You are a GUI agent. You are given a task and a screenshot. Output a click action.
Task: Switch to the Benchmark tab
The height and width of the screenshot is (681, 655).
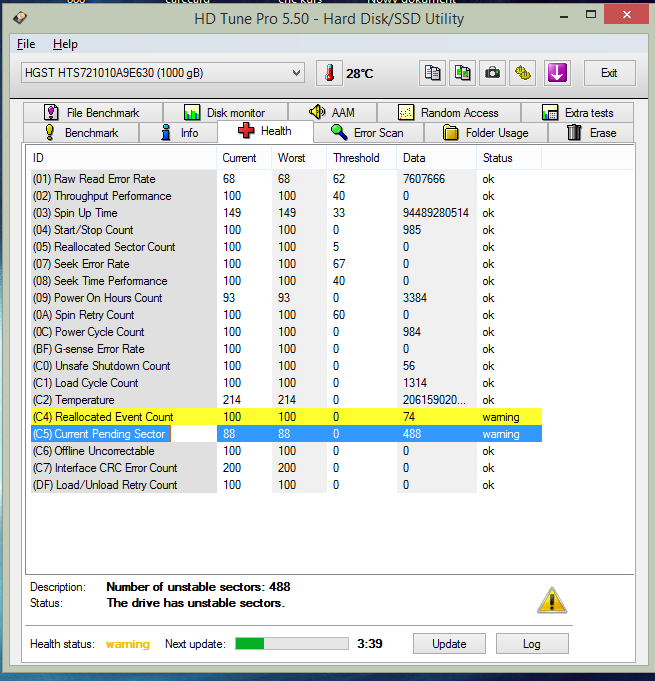pos(81,132)
